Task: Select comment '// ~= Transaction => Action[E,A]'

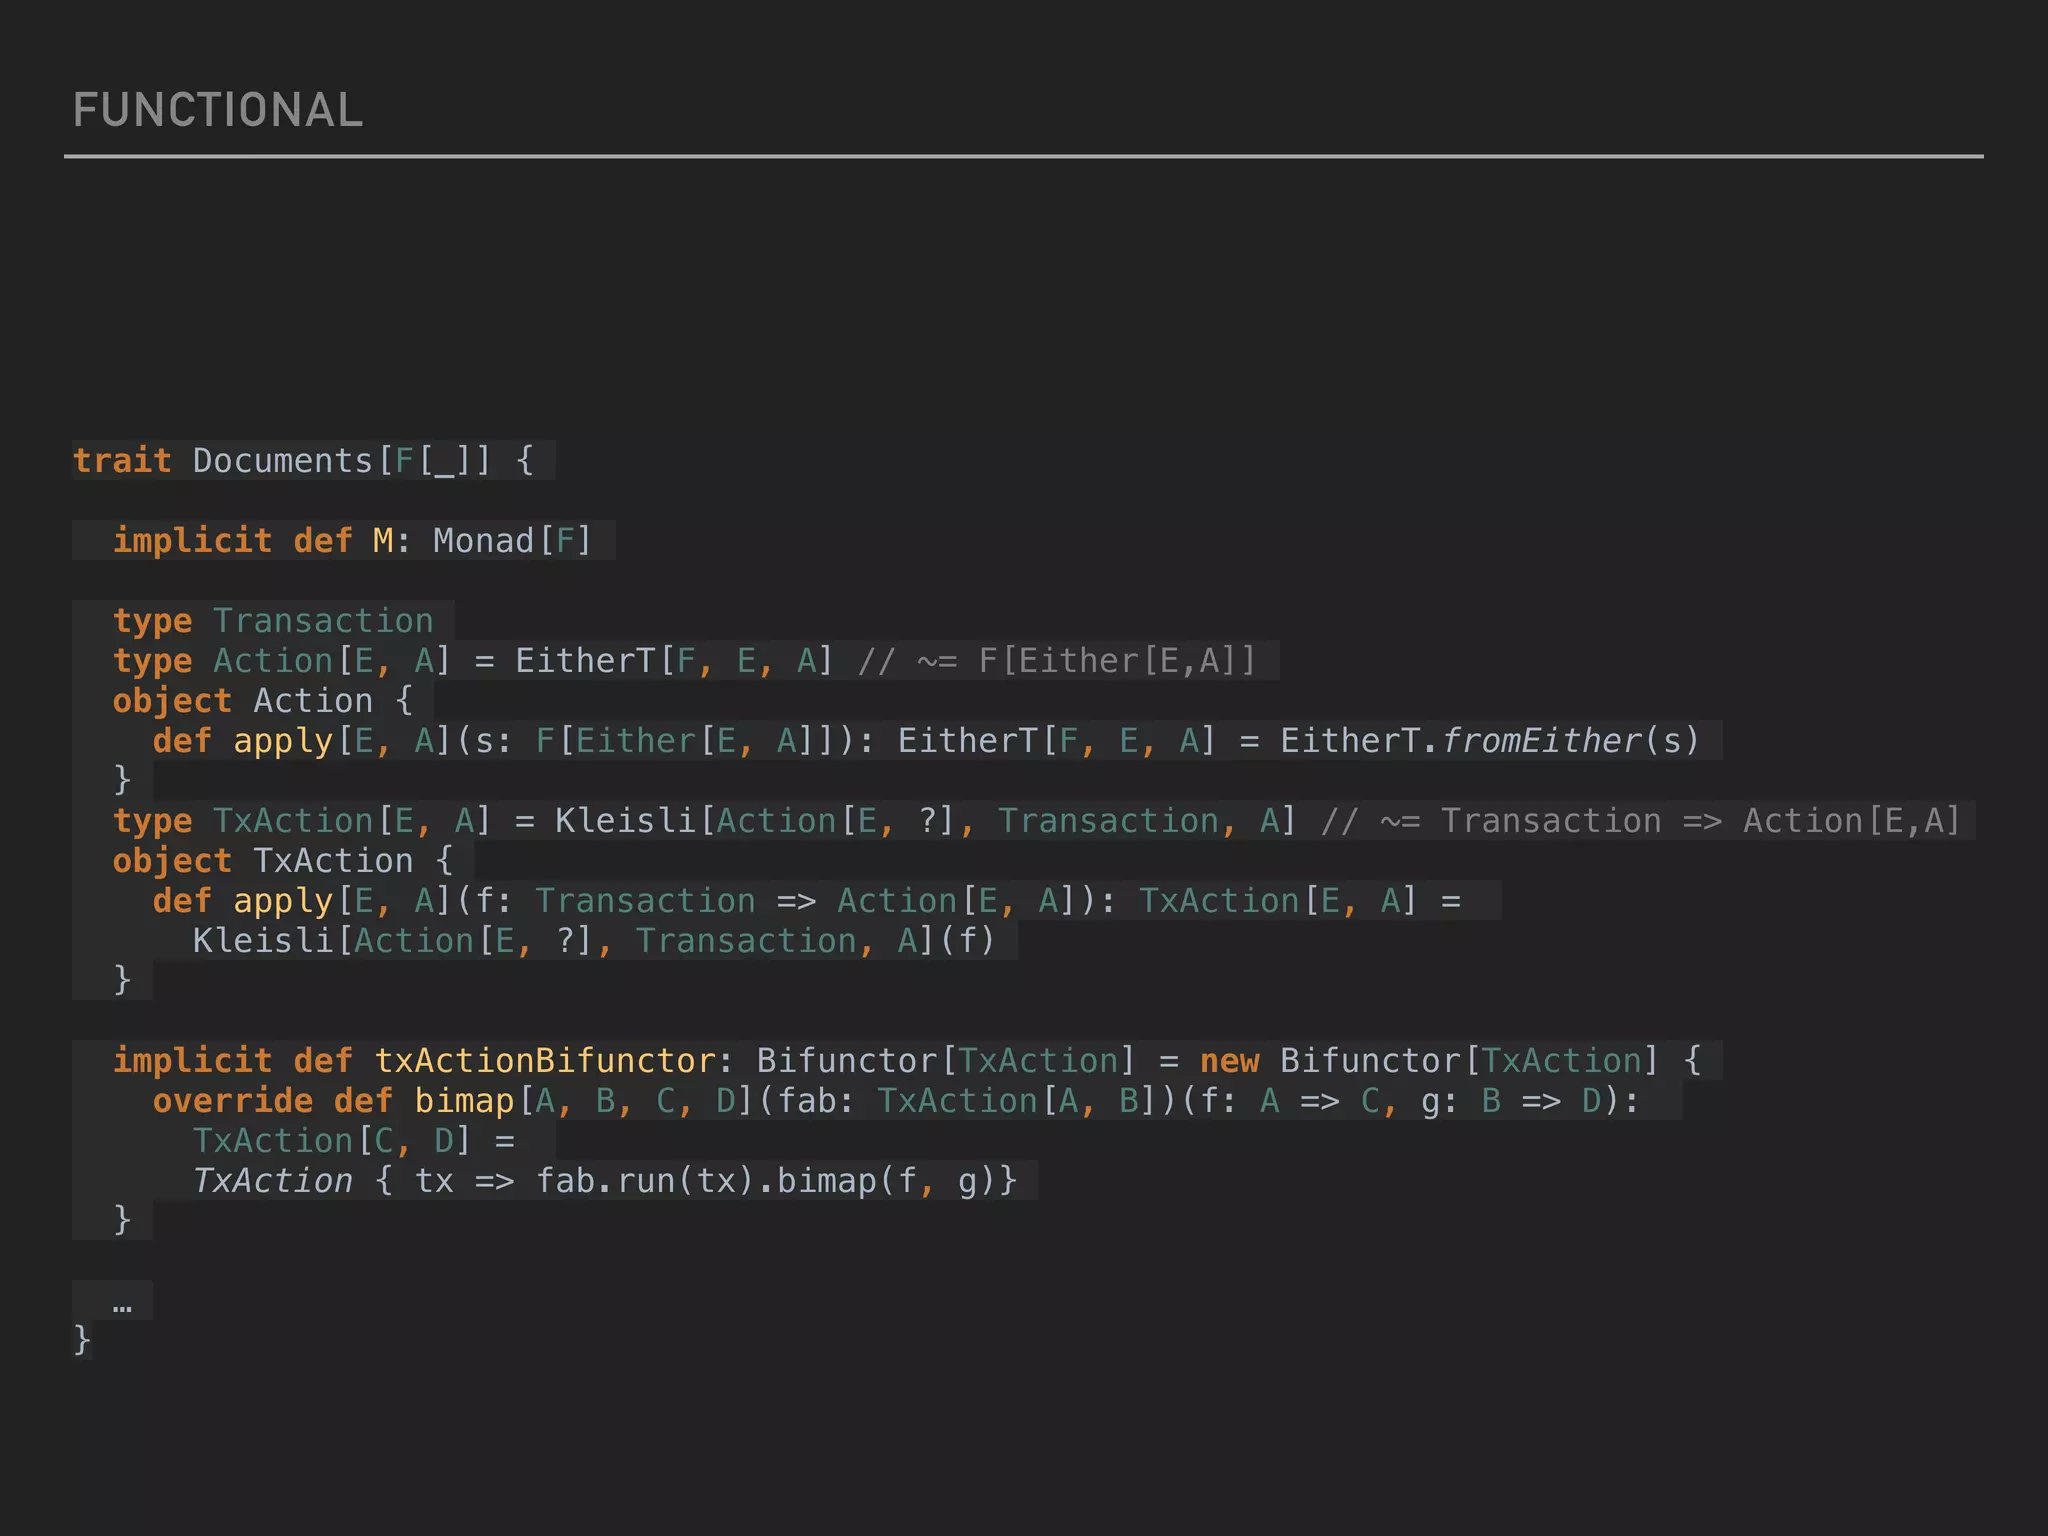Action: [1640, 821]
